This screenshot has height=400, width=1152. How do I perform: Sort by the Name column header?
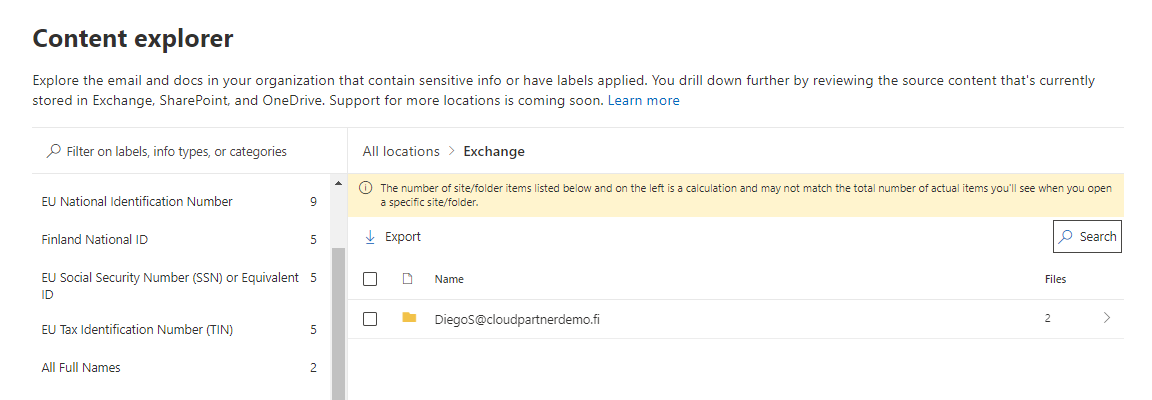click(449, 279)
